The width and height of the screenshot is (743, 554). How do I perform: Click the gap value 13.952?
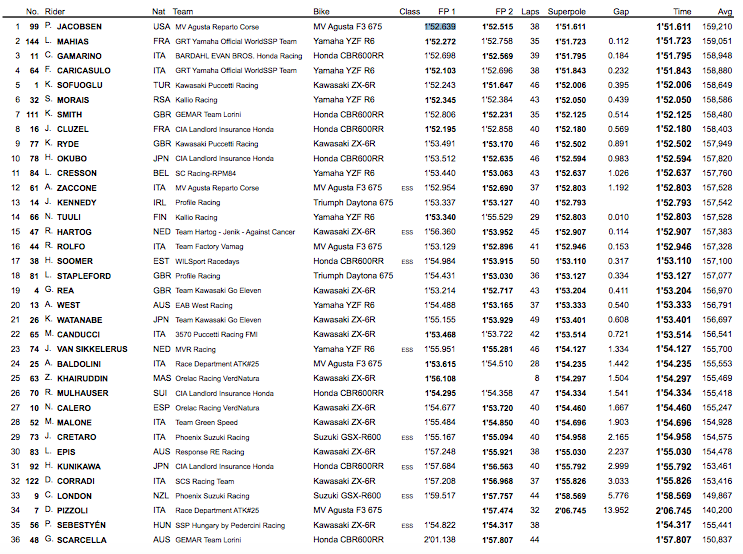tap(616, 510)
